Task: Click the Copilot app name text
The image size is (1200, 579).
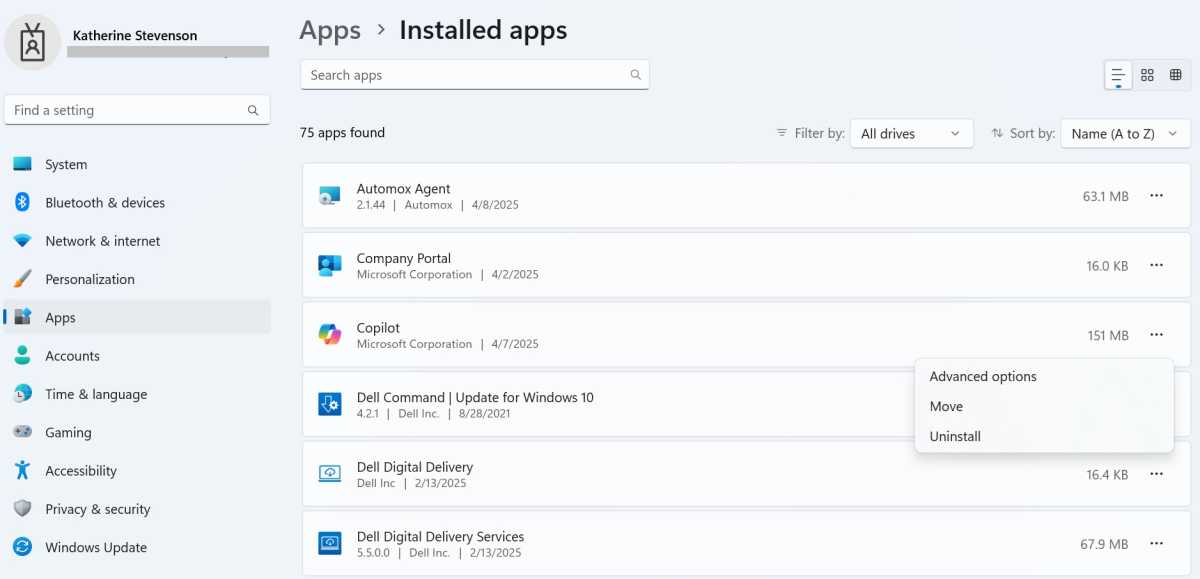Action: click(378, 328)
